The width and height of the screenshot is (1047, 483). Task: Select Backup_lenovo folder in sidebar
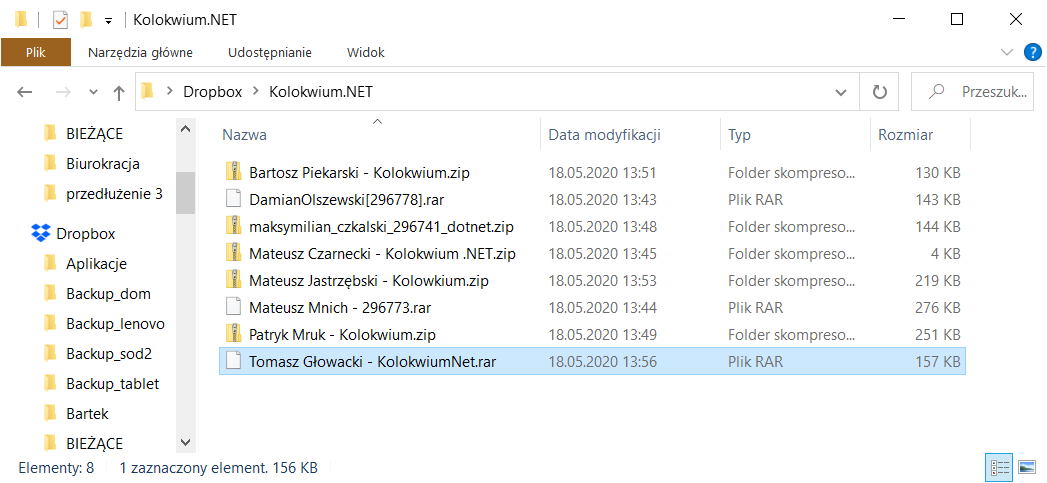tap(115, 324)
